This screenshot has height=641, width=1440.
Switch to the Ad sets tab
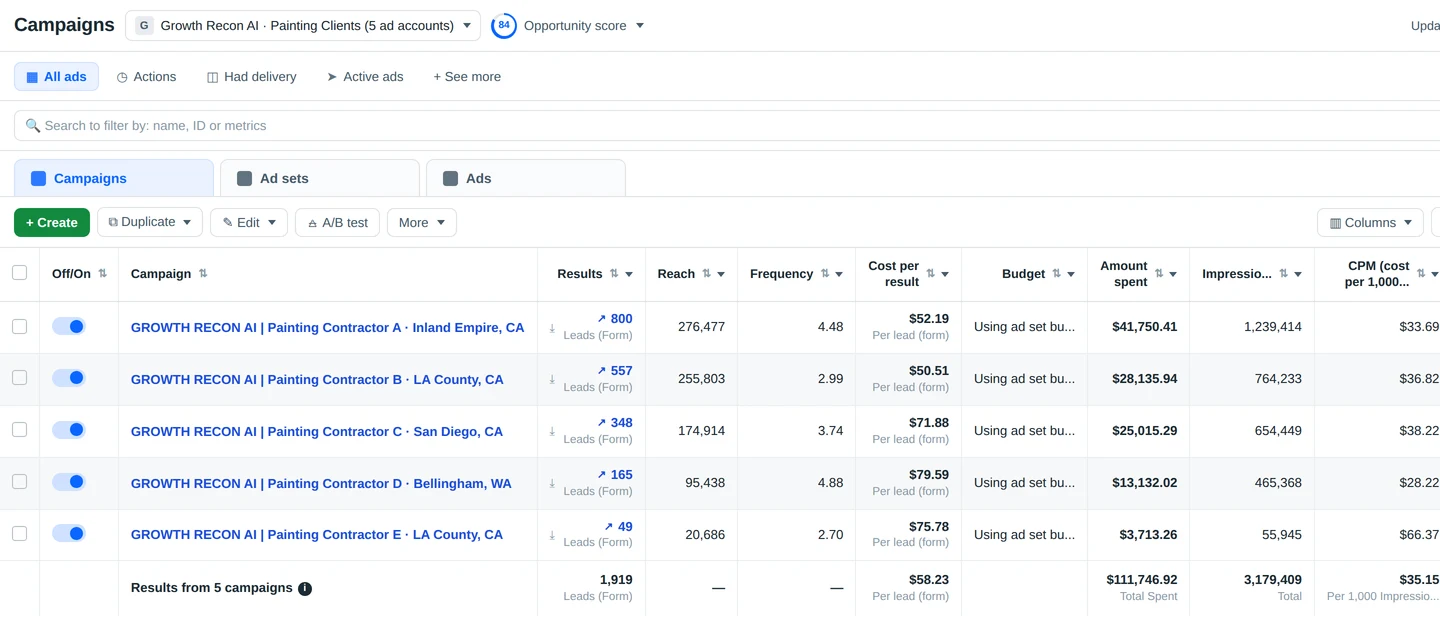(x=320, y=178)
